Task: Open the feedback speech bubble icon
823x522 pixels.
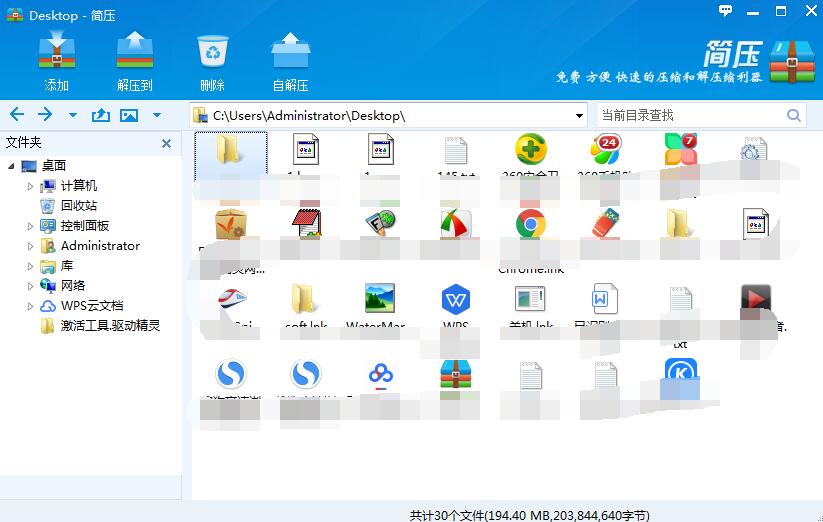Action: point(725,10)
